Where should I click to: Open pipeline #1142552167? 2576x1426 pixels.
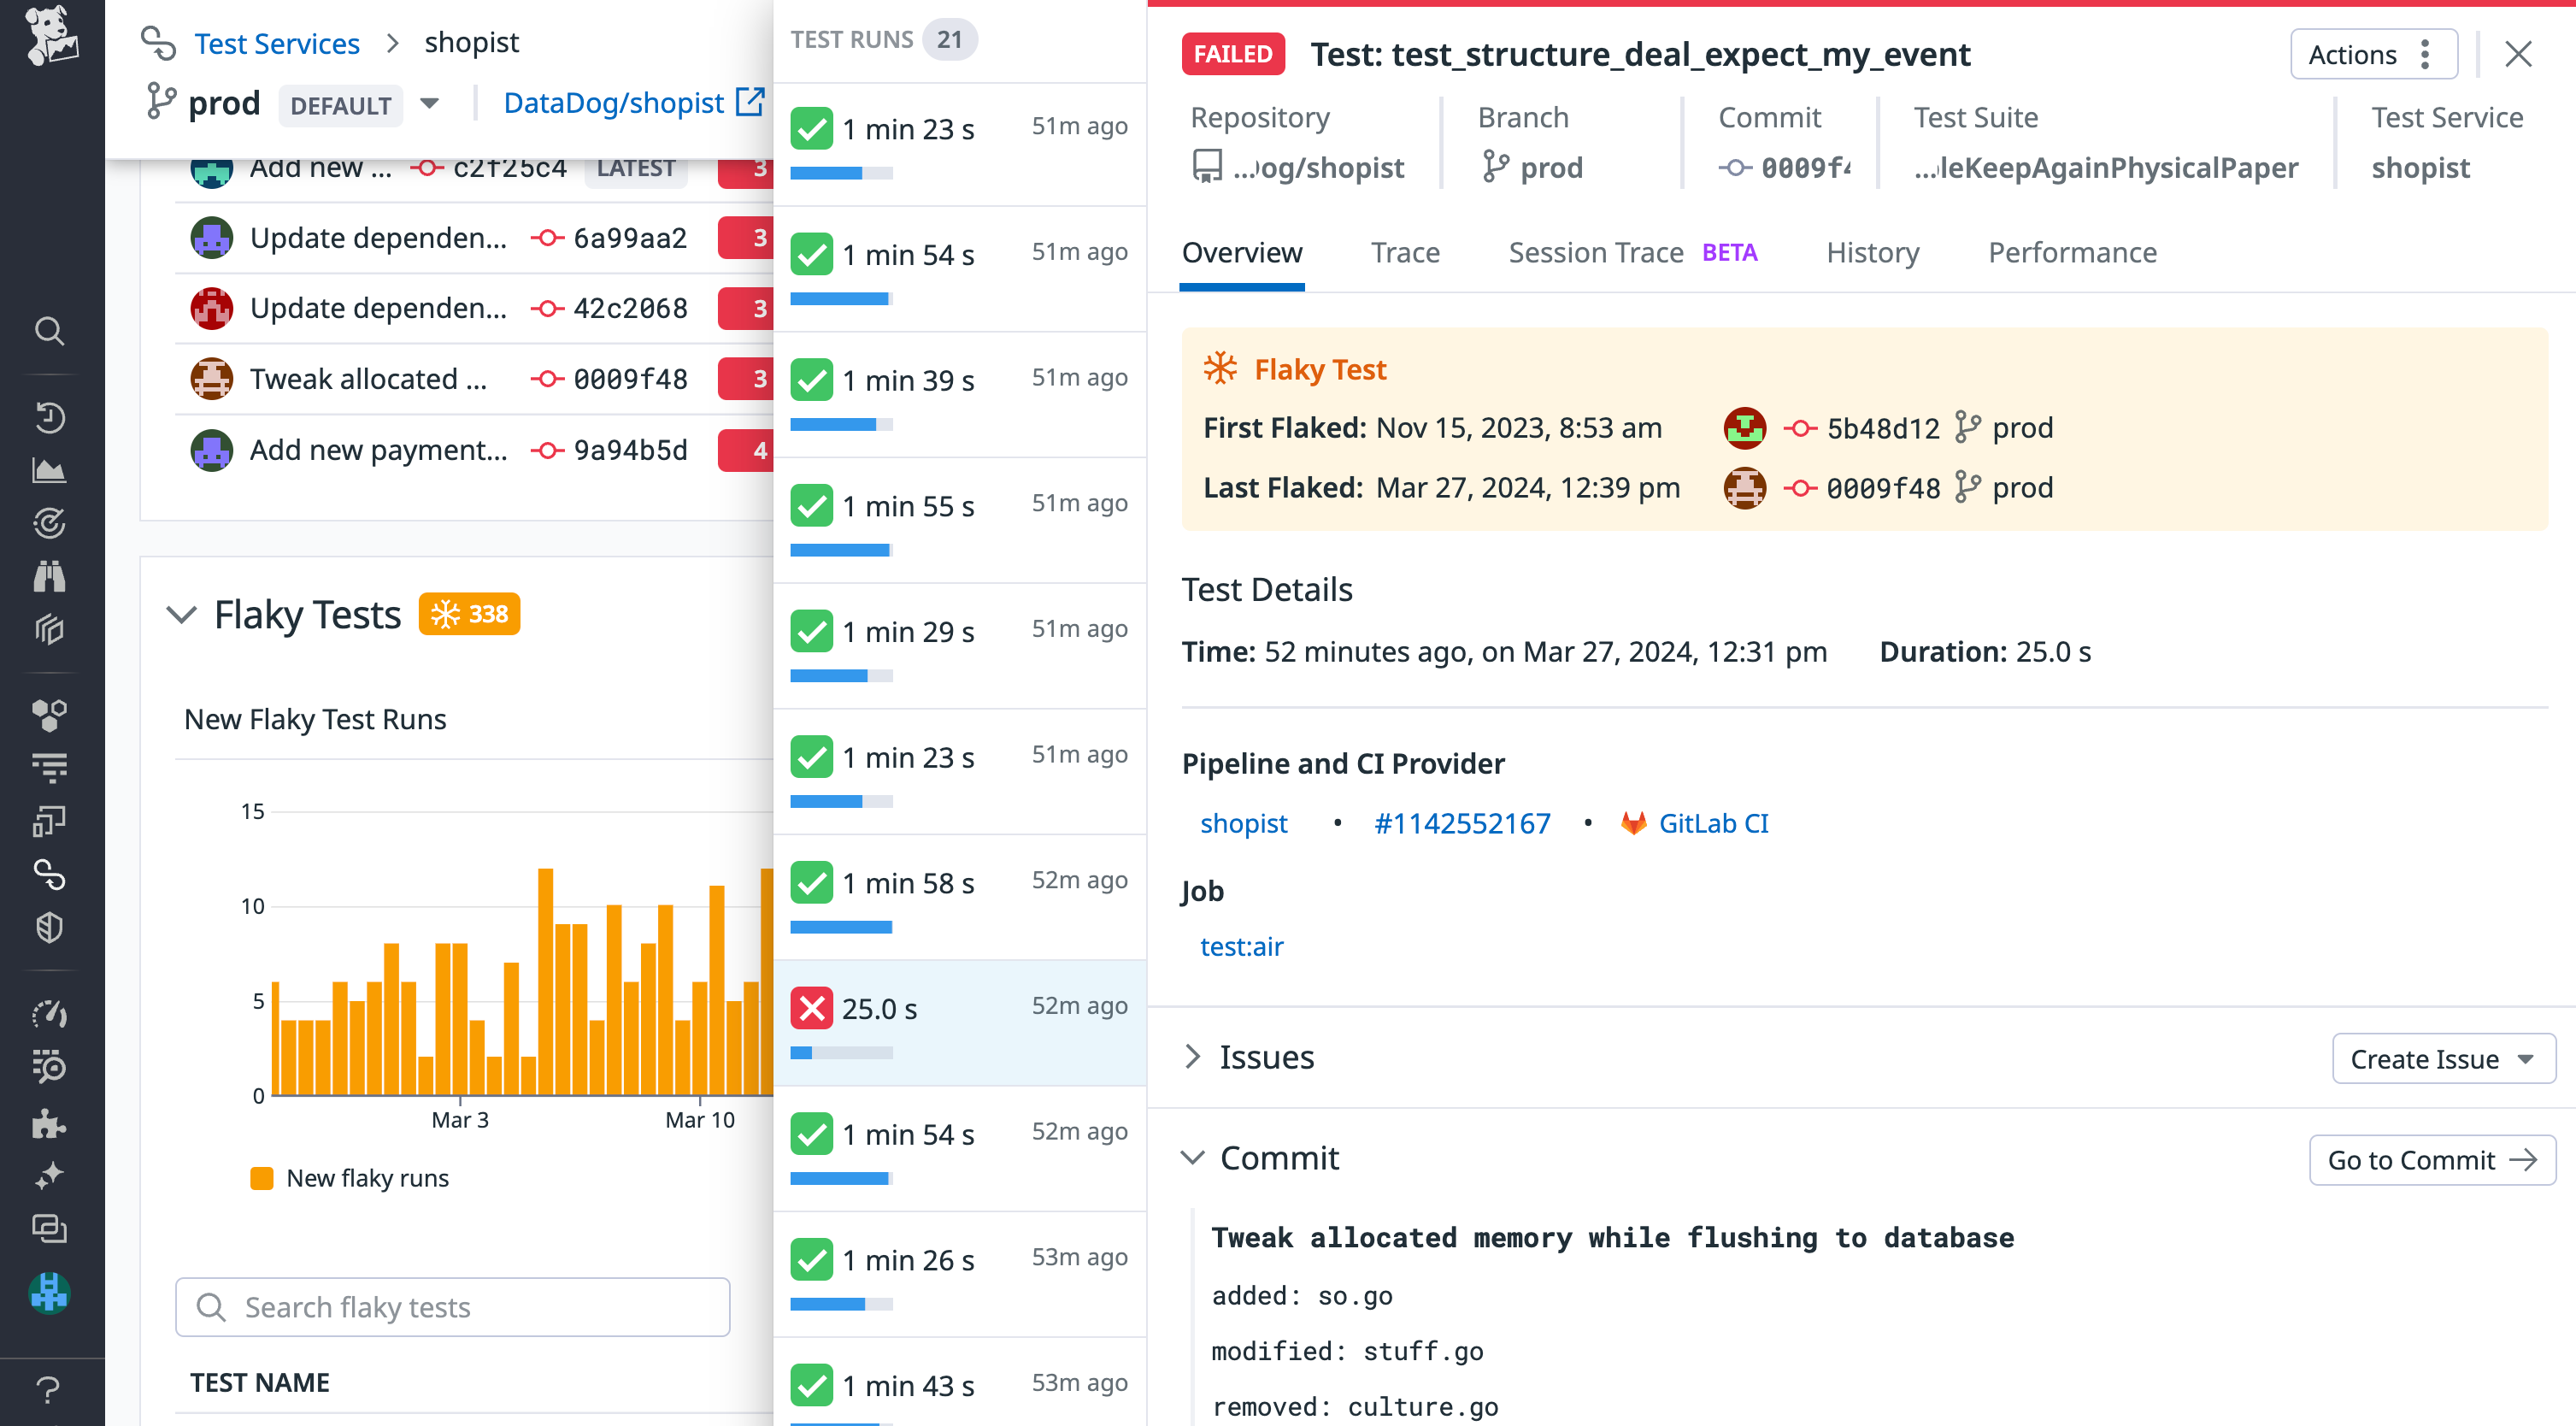(x=1461, y=823)
